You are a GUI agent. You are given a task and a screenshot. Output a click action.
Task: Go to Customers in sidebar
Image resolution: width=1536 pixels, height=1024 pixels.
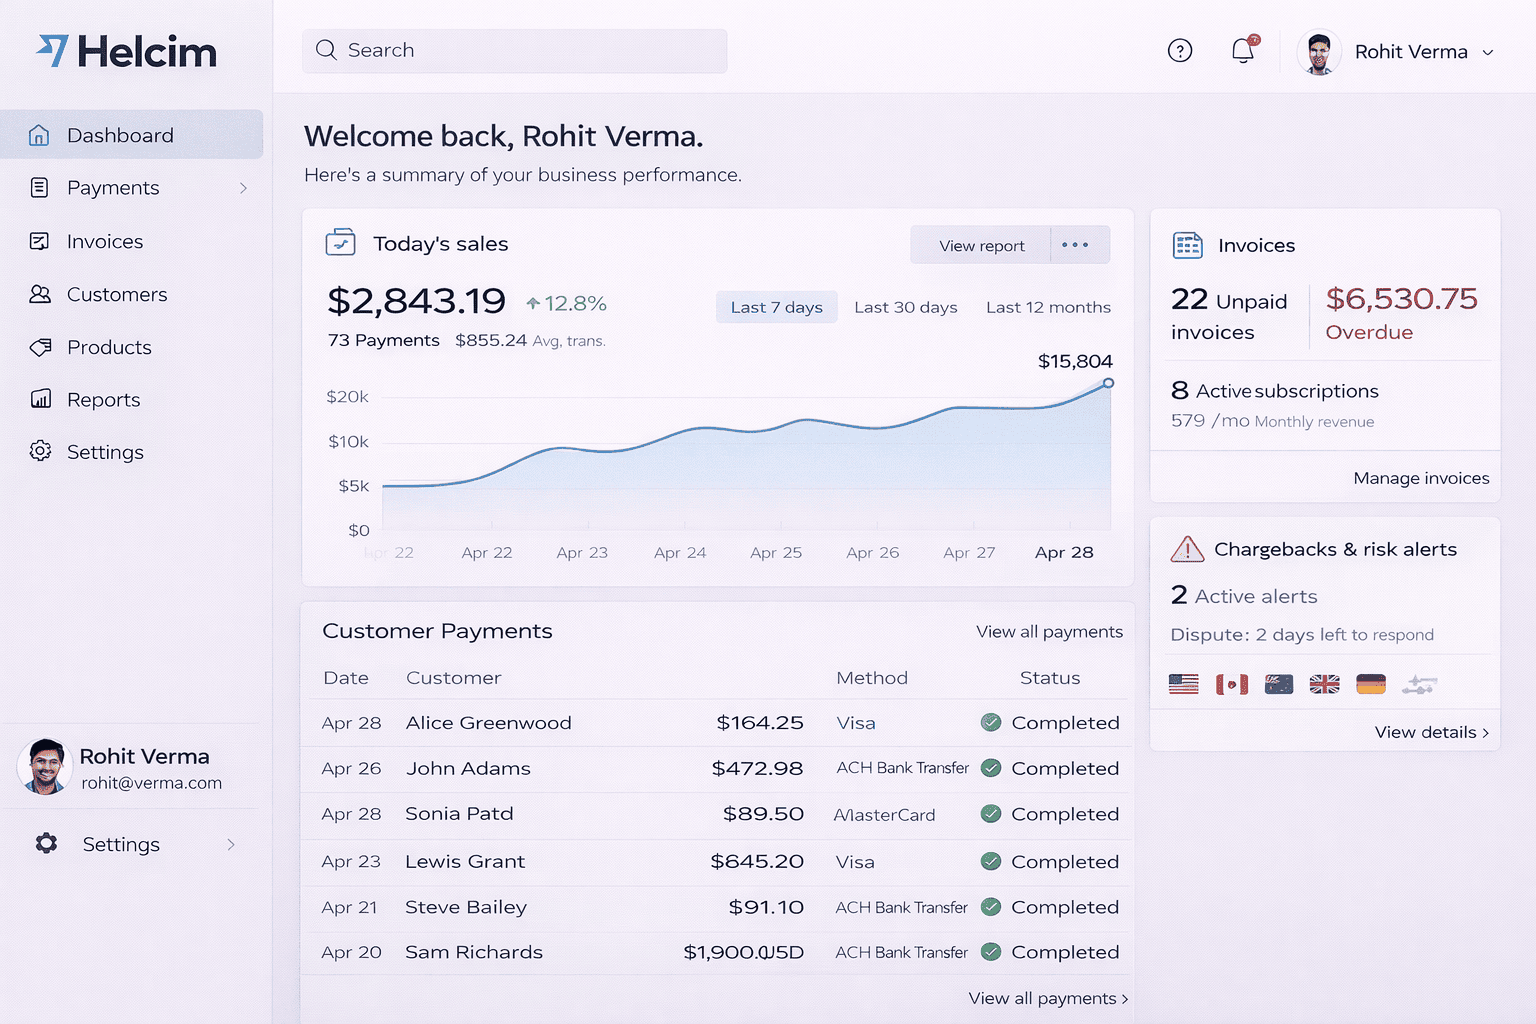pyautogui.click(x=116, y=294)
